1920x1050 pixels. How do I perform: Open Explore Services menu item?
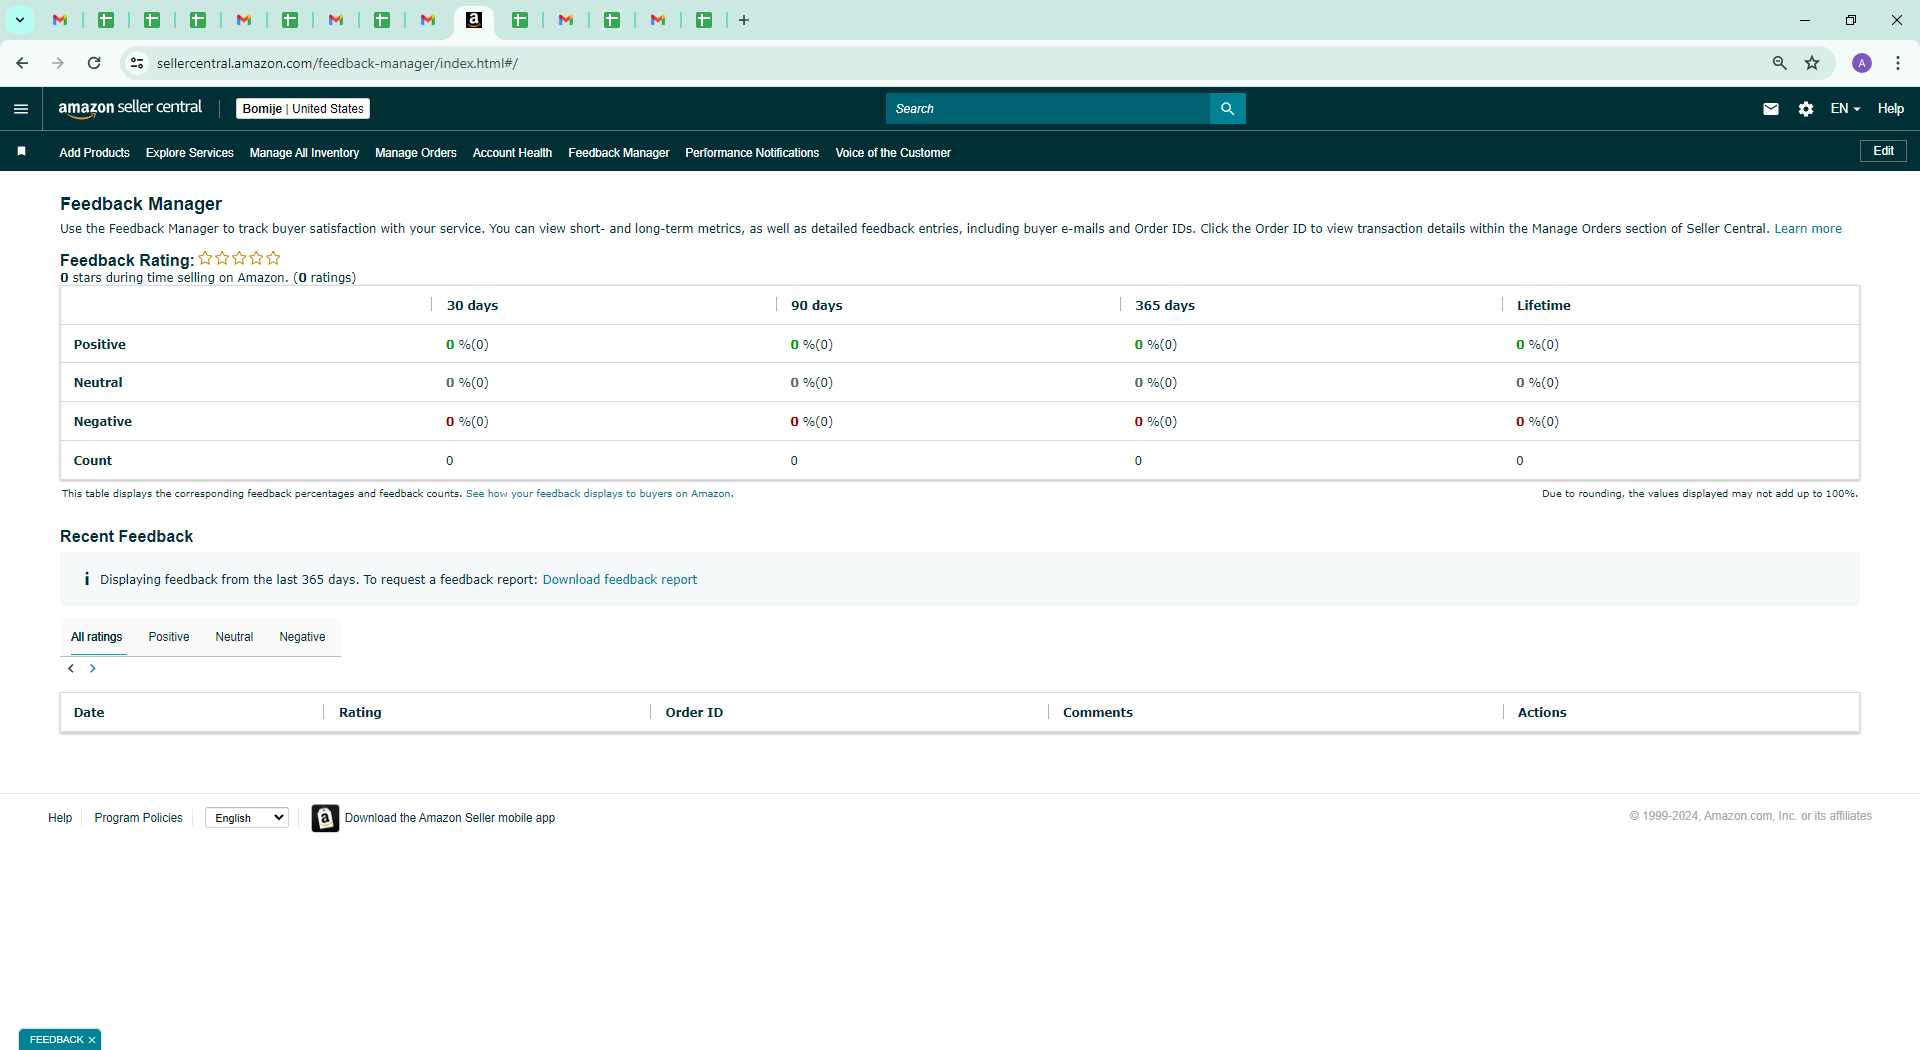(x=189, y=153)
